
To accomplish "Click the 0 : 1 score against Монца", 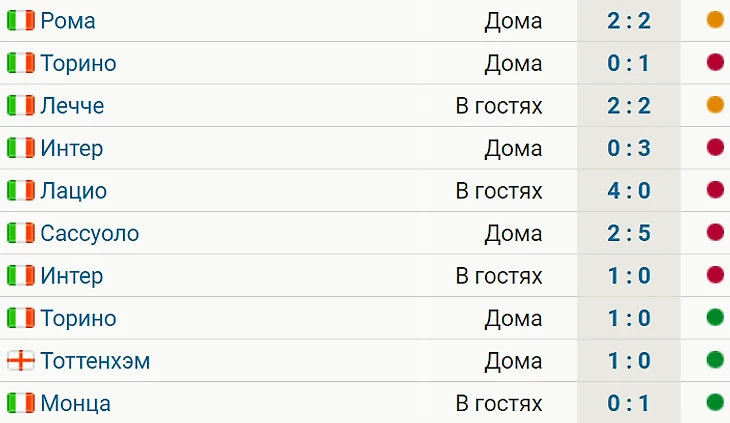I will [629, 403].
